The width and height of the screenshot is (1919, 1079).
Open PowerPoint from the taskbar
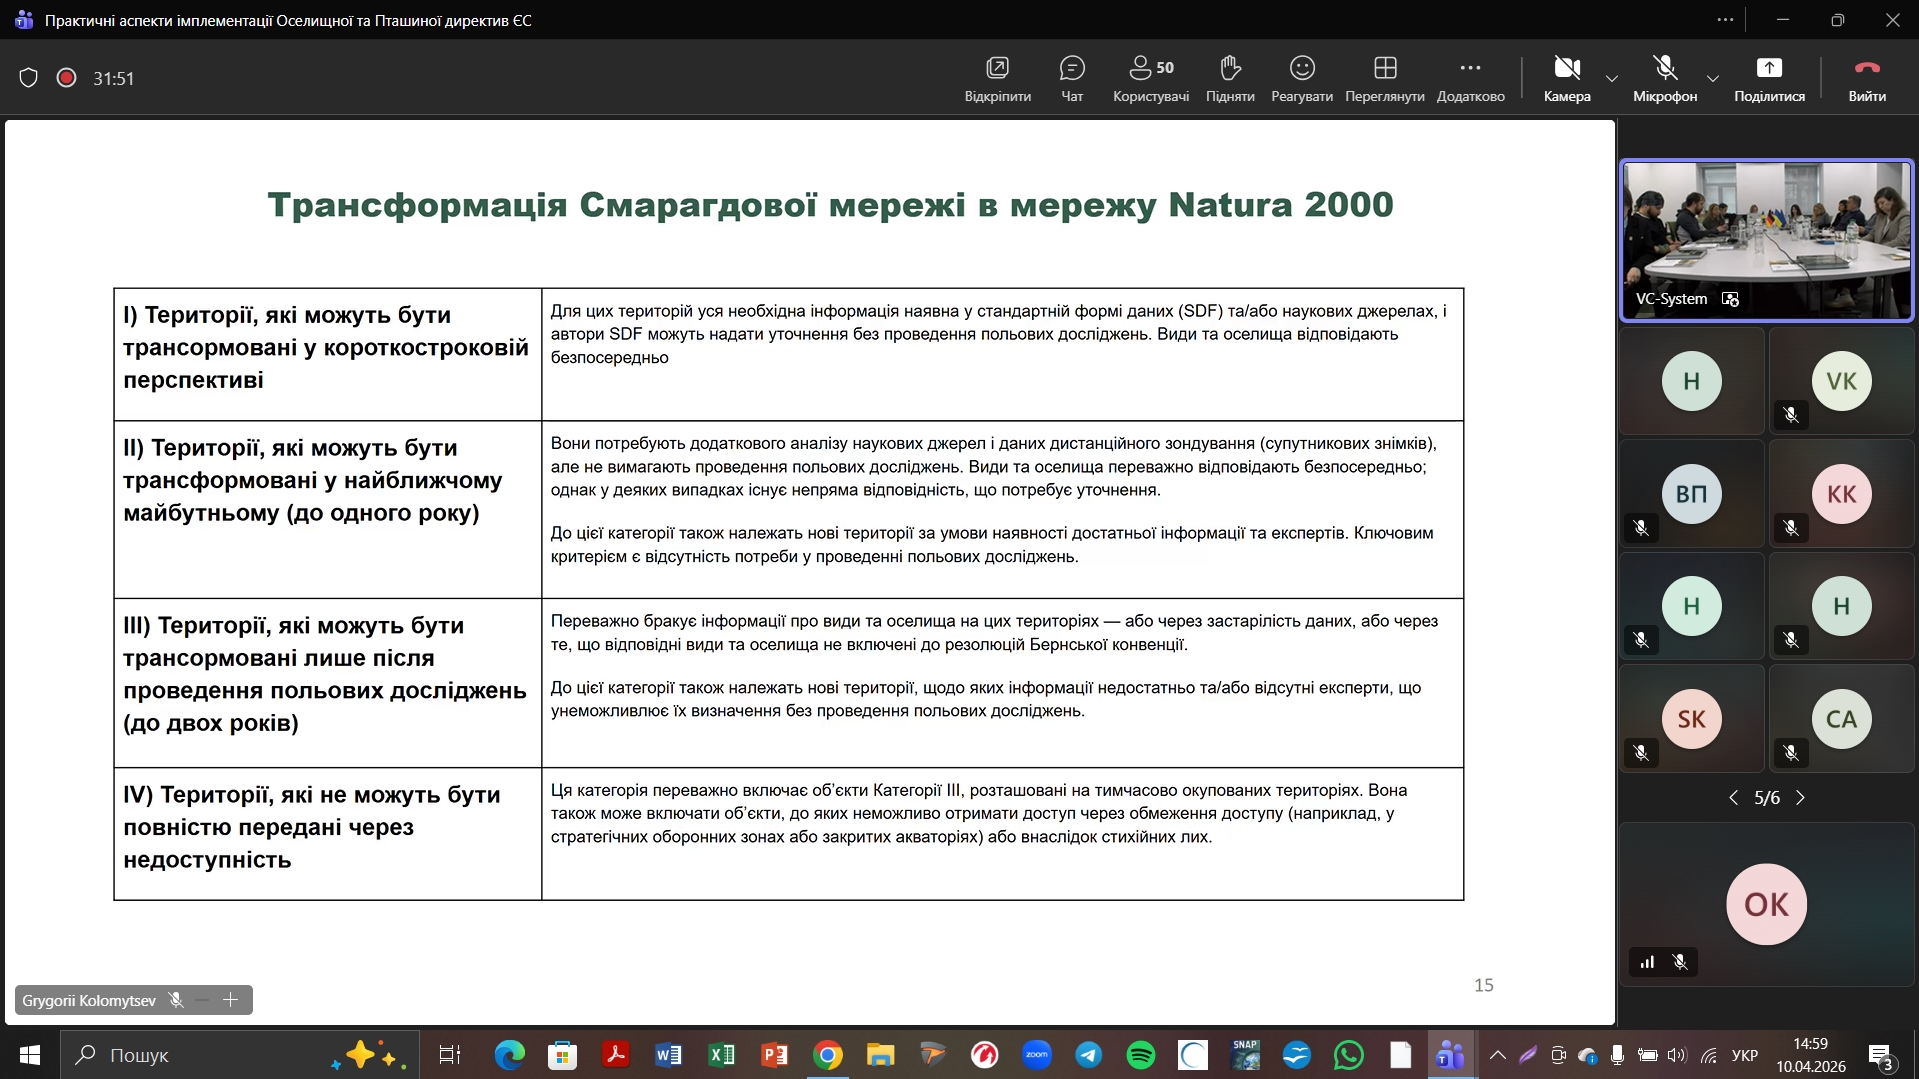774,1055
